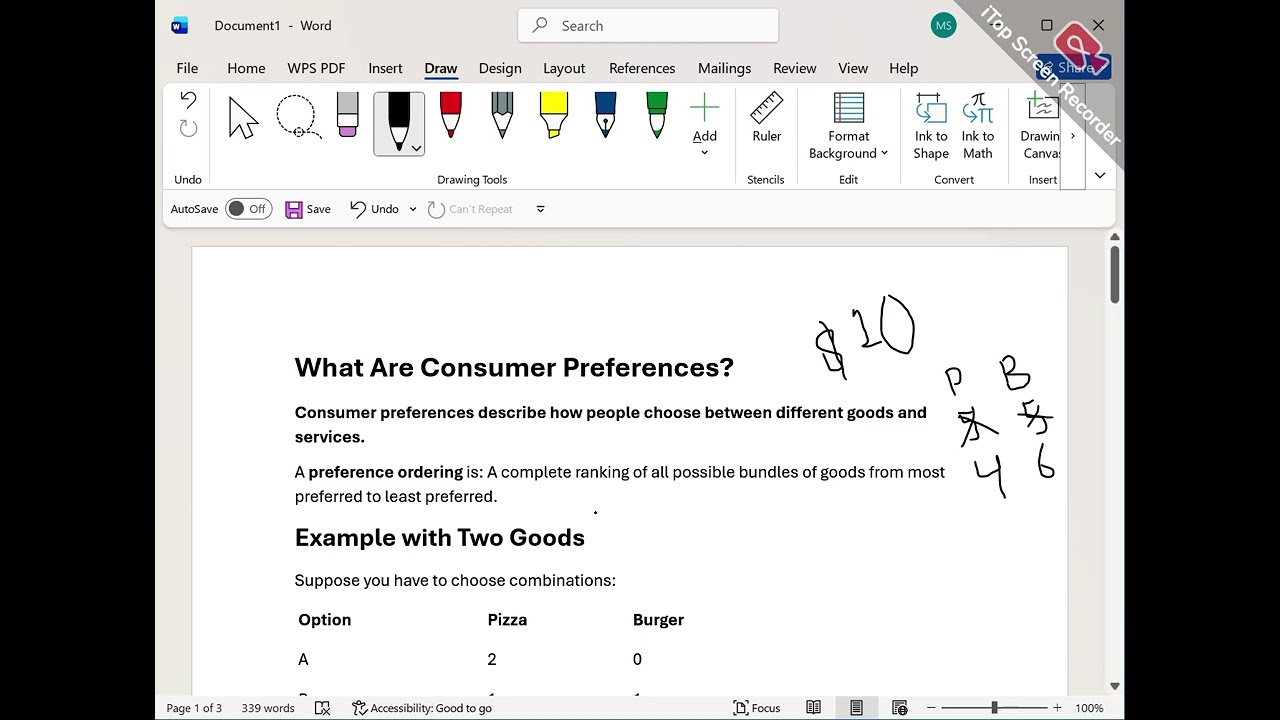
Task: Open the Format Background menu
Action: pyautogui.click(x=849, y=126)
